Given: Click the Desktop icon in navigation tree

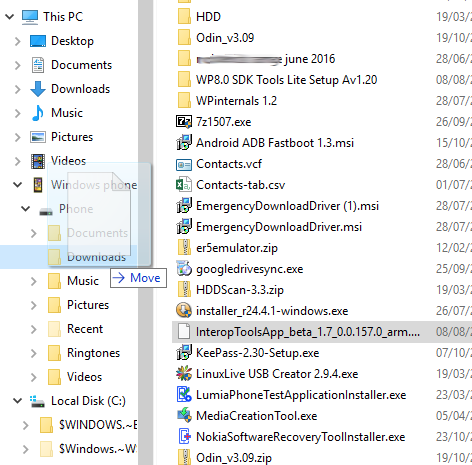Looking at the screenshot, I should pyautogui.click(x=38, y=41).
